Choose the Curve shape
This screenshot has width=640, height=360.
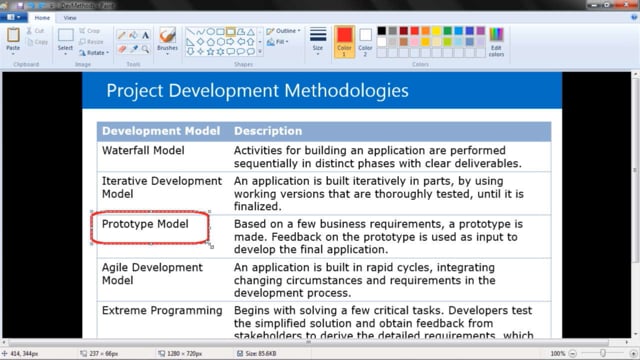pyautogui.click(x=200, y=31)
